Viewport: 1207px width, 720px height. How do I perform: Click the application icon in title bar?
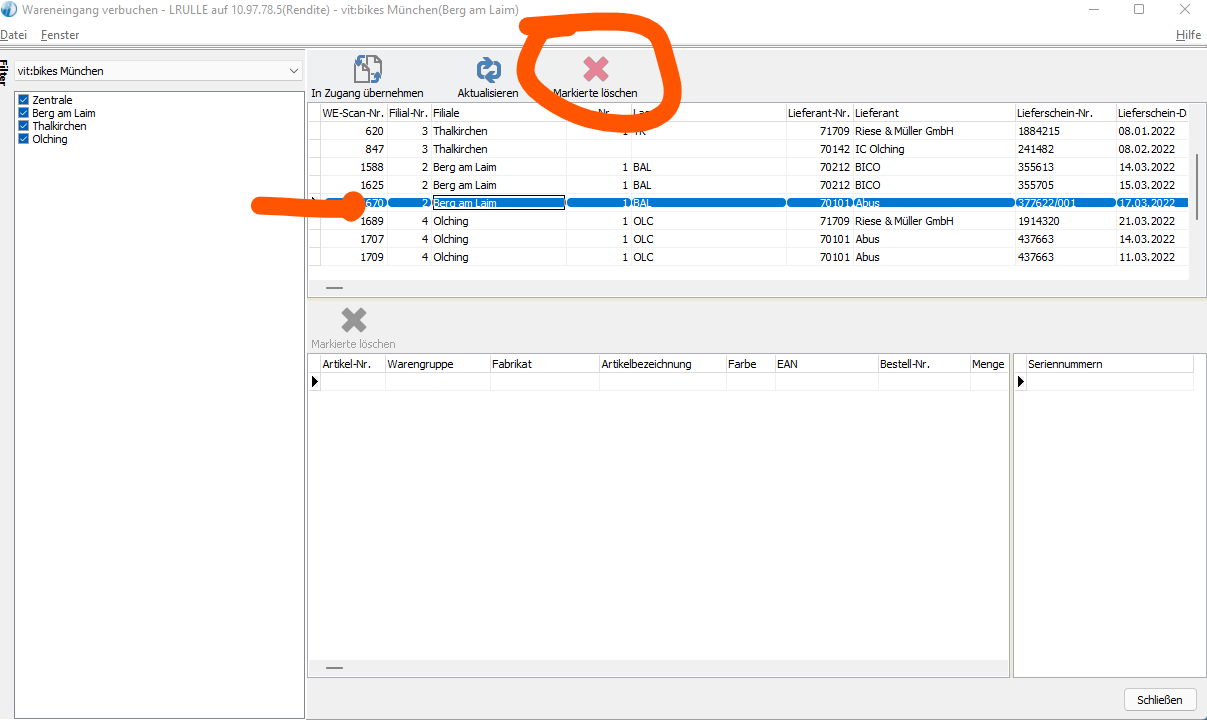click(9, 9)
